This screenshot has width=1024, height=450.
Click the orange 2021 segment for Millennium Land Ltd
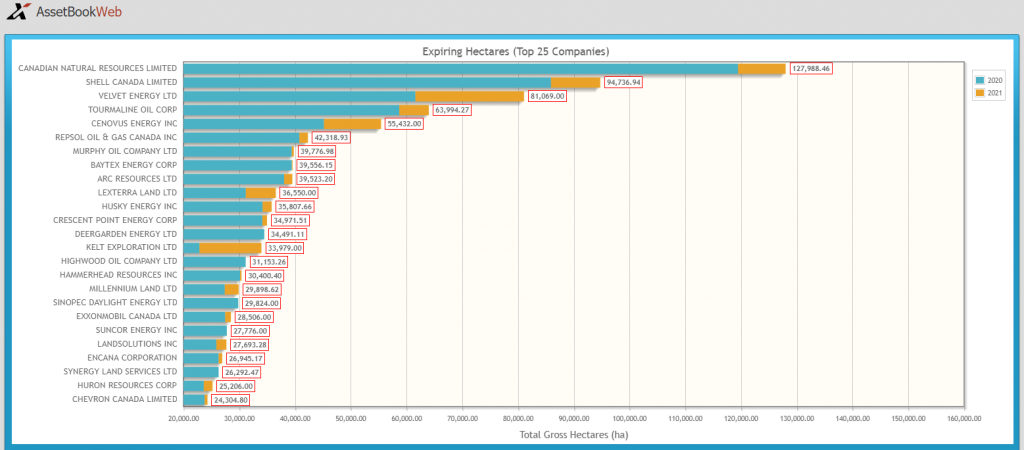coord(231,289)
